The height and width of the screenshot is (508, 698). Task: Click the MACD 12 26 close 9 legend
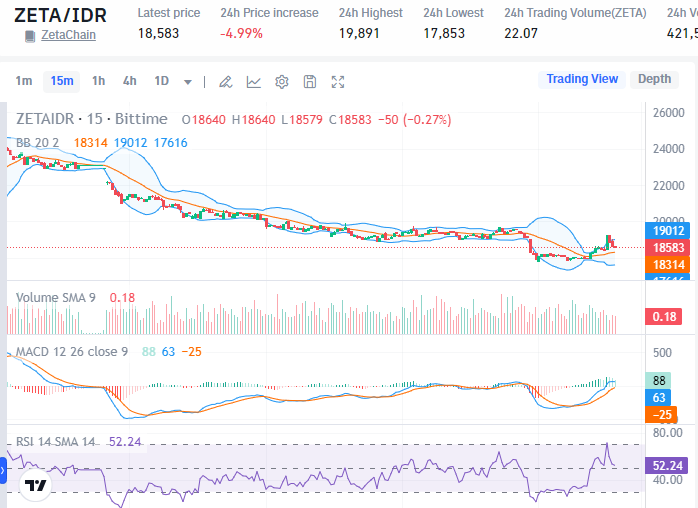[x=72, y=352]
